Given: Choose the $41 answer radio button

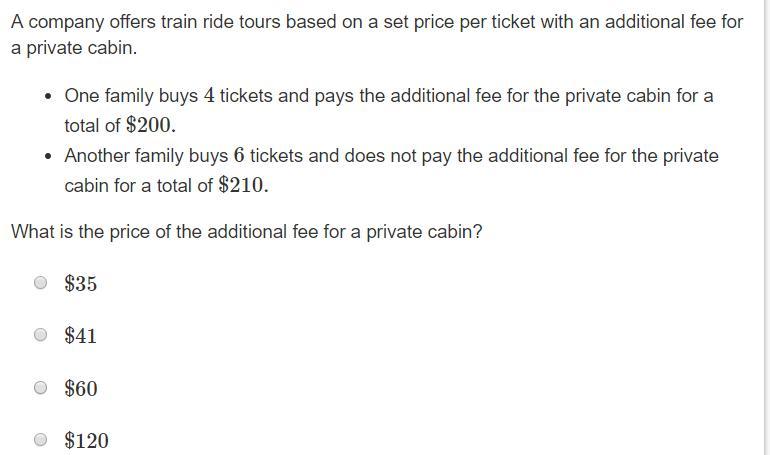Looking at the screenshot, I should point(41,335).
